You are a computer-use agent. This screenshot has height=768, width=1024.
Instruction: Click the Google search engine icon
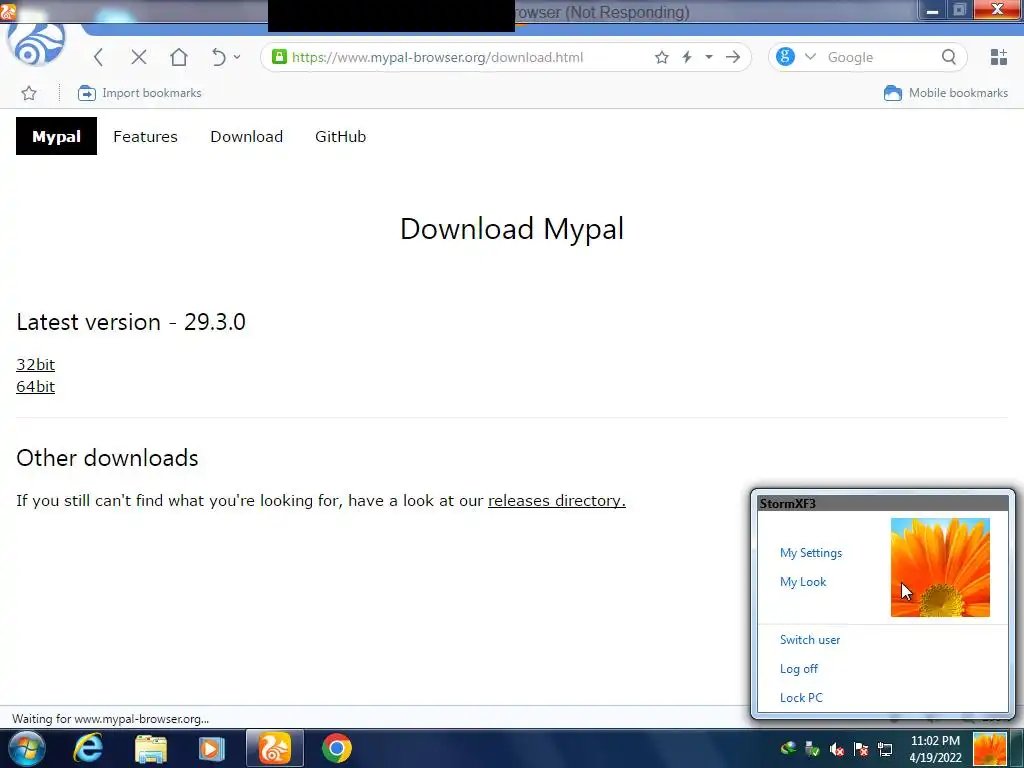tap(785, 57)
